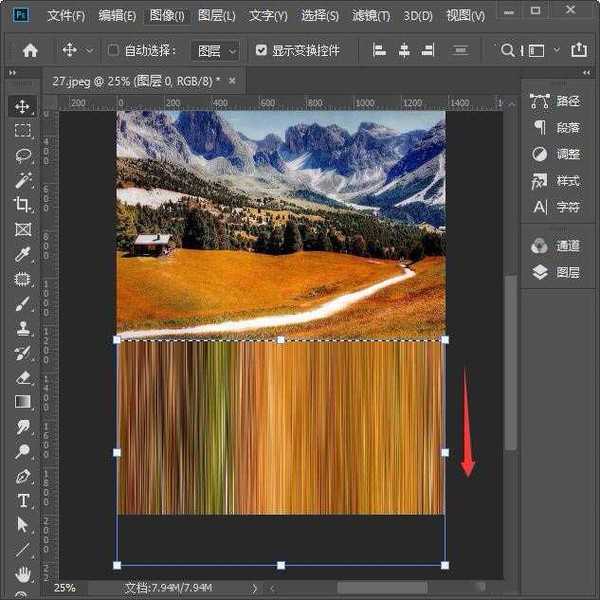
Task: Select the Crop tool
Action: pyautogui.click(x=22, y=205)
